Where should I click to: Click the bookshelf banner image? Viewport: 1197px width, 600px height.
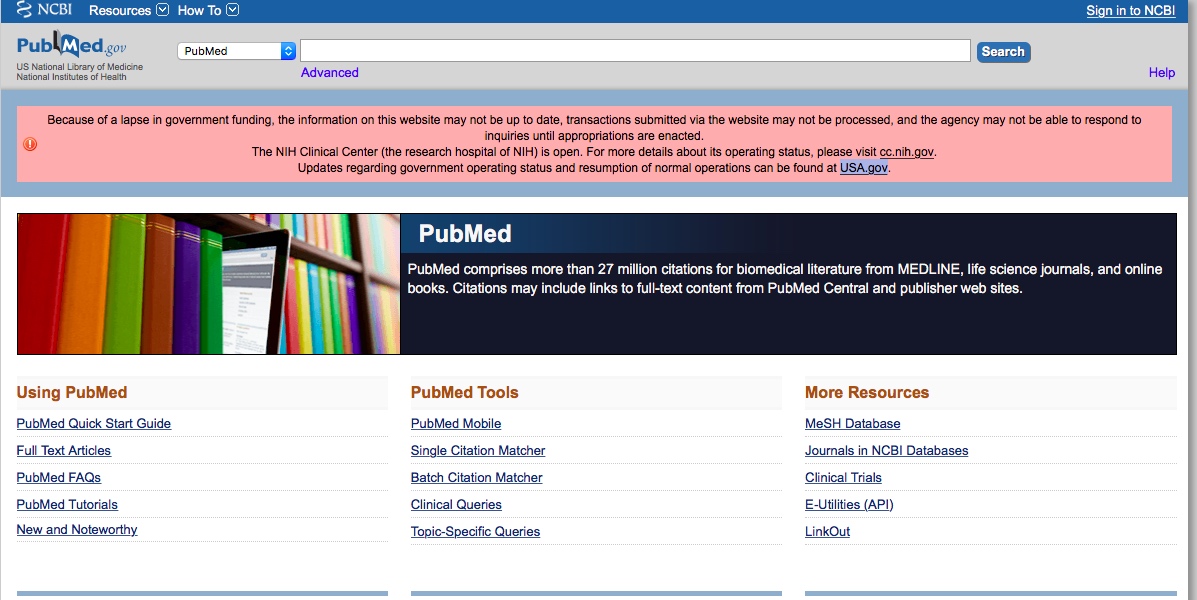(x=208, y=284)
